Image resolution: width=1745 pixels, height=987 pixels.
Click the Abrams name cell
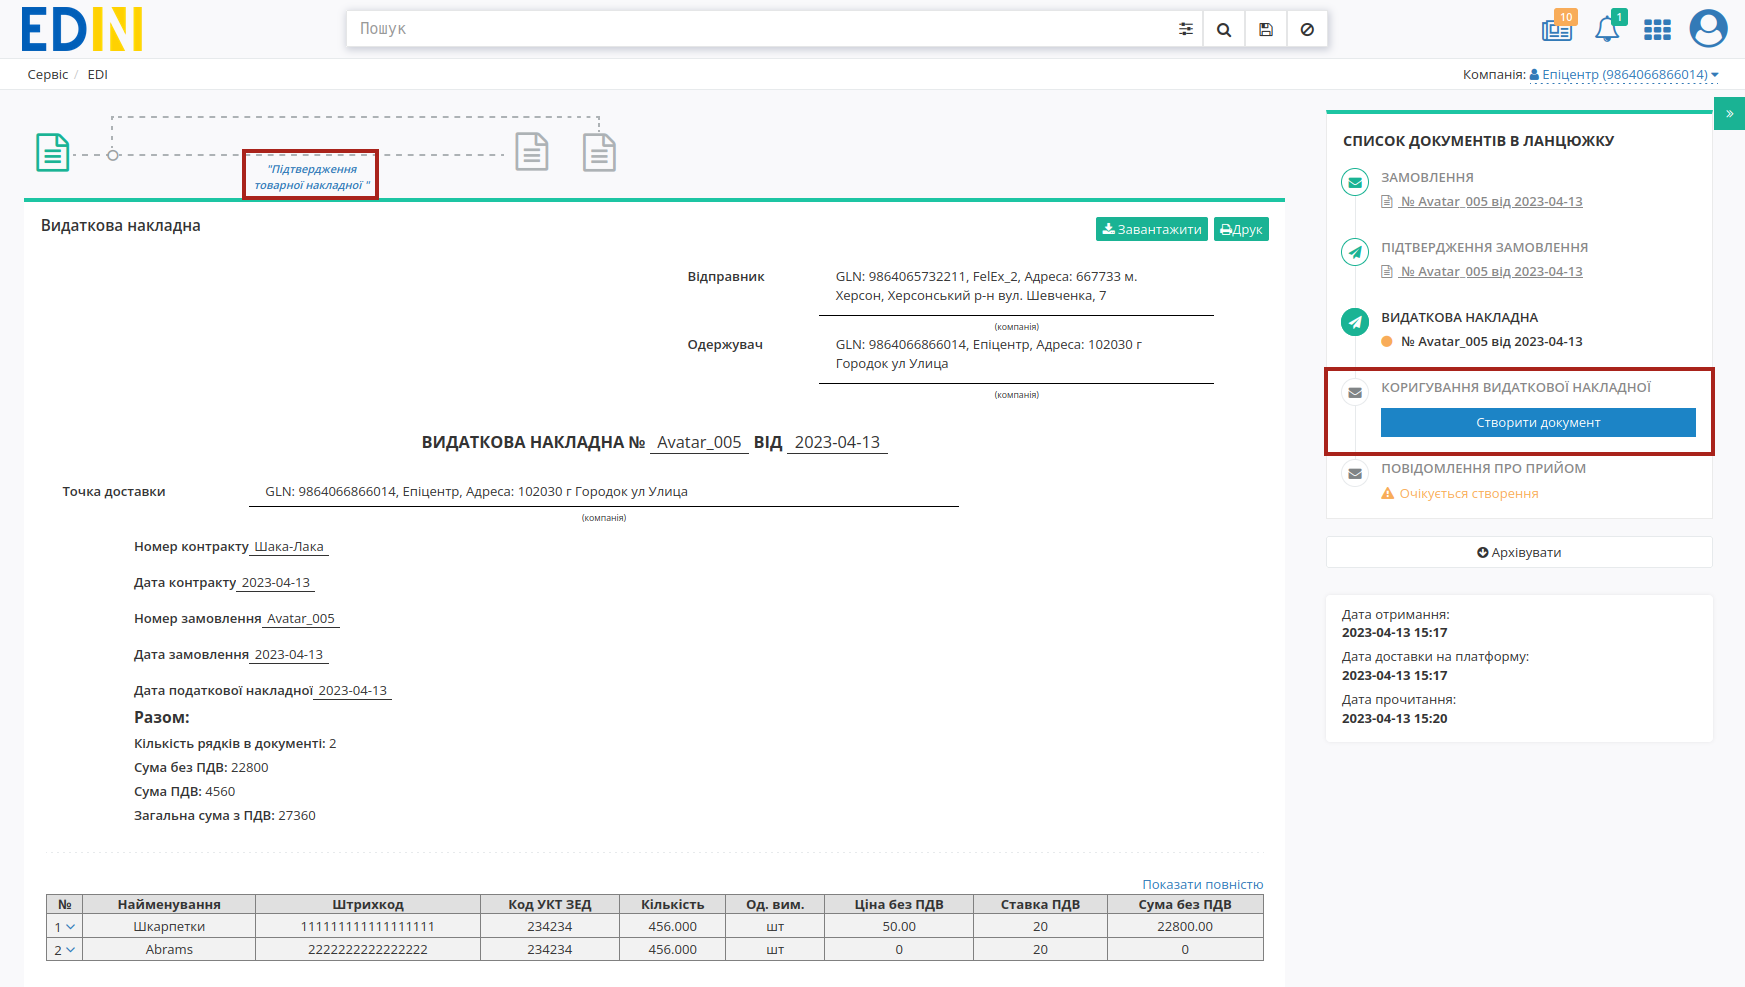(169, 949)
